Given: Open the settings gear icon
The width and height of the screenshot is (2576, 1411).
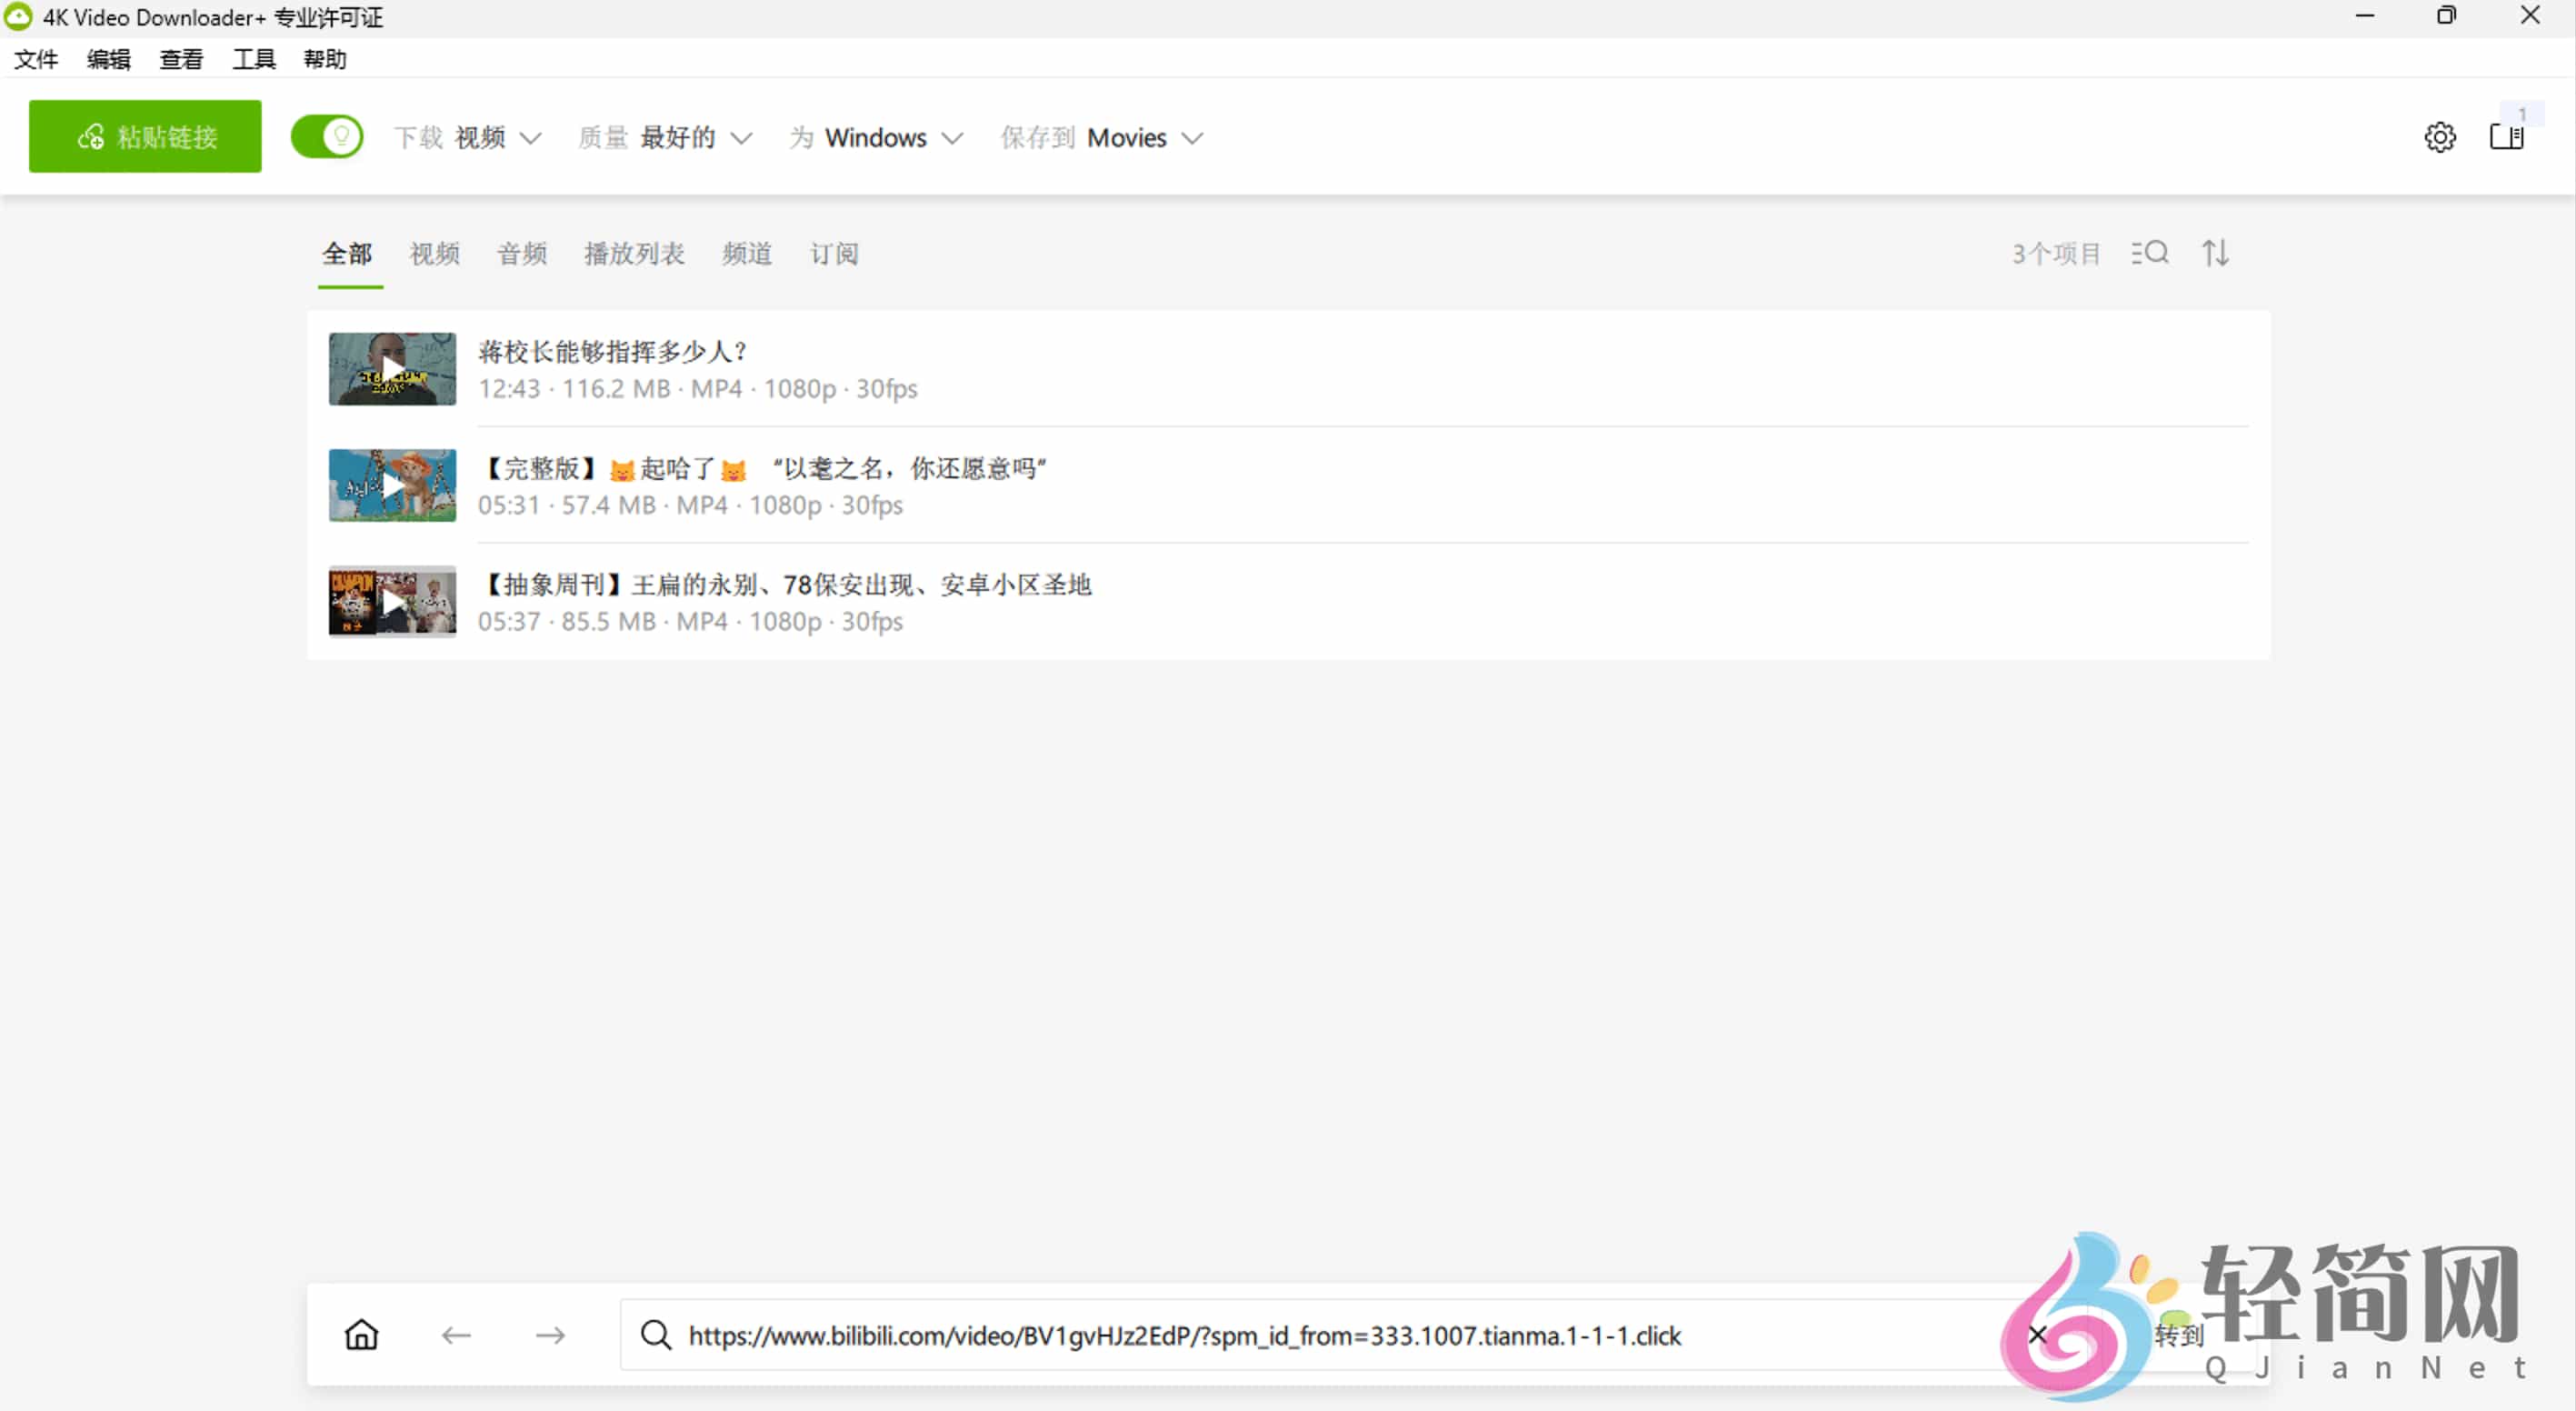Looking at the screenshot, I should pos(2440,137).
